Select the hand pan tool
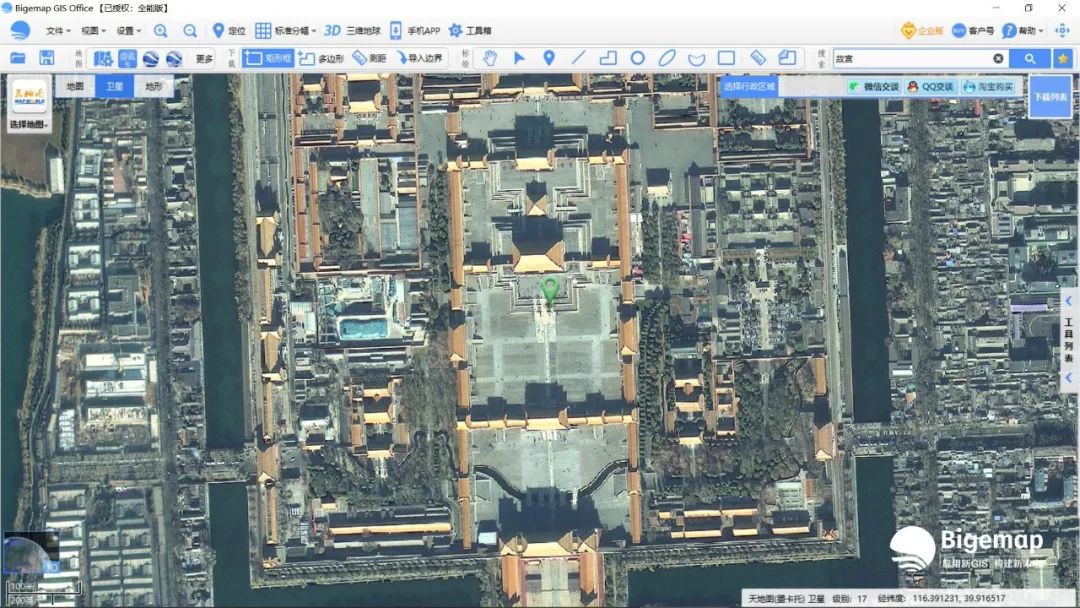This screenshot has width=1080, height=608. pos(490,58)
